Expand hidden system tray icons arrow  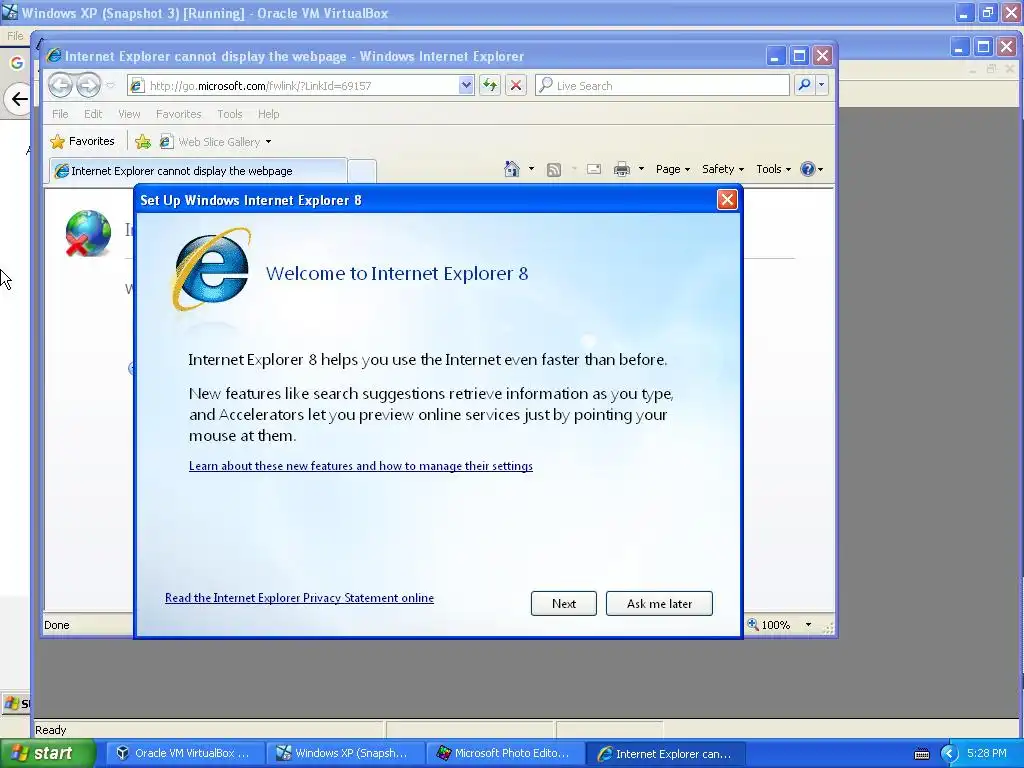point(950,754)
